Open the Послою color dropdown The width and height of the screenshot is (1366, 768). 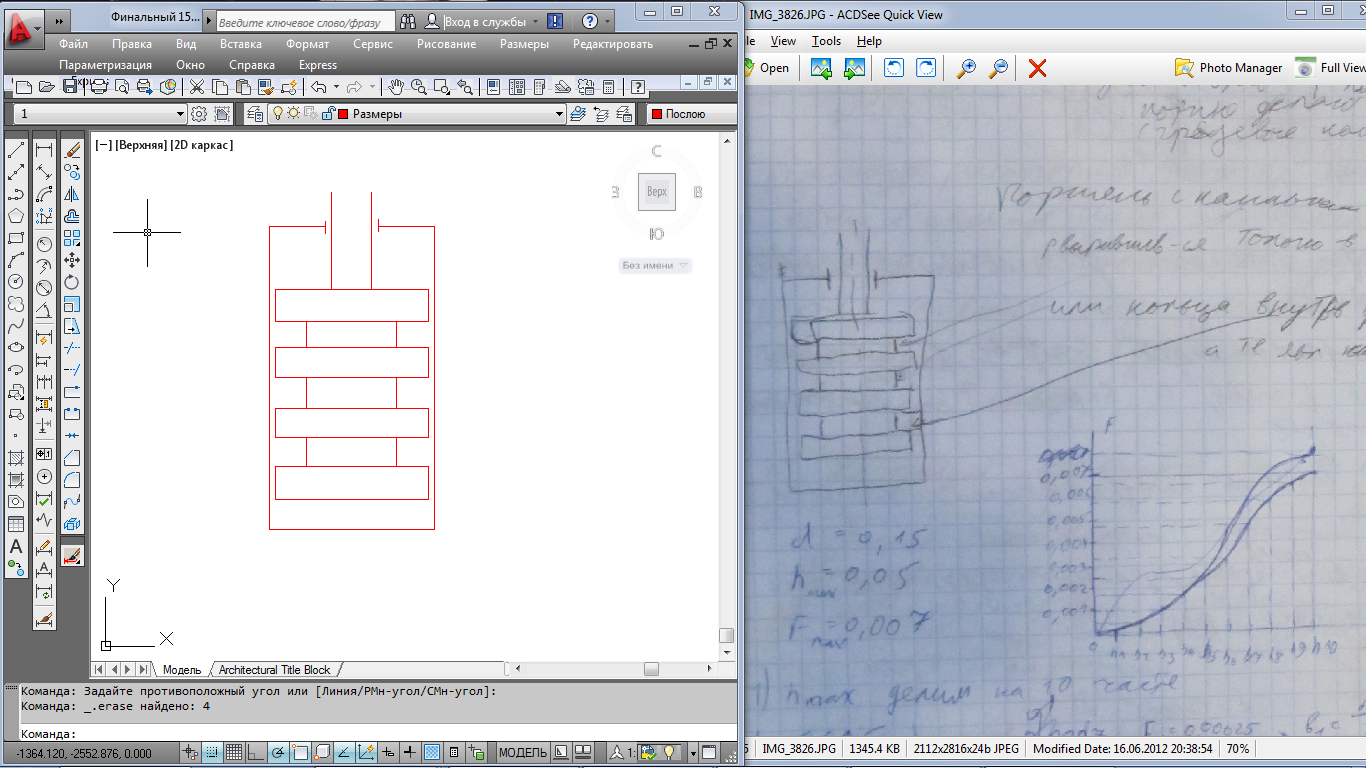click(x=691, y=114)
